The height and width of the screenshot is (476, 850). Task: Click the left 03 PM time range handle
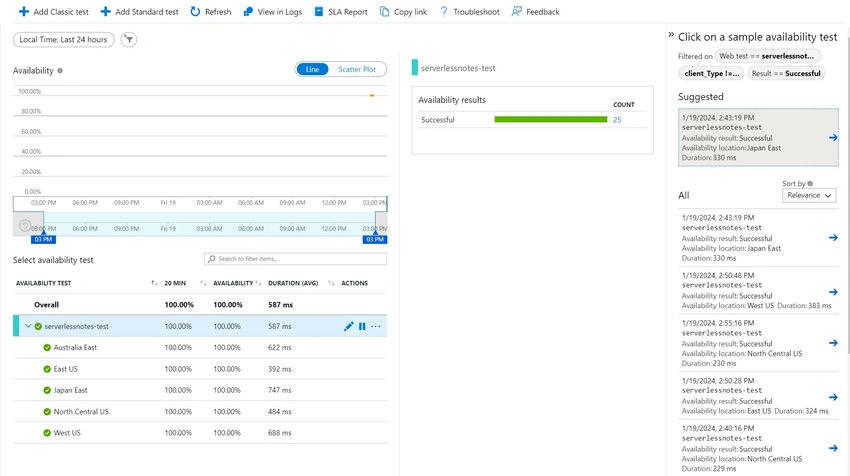point(43,239)
